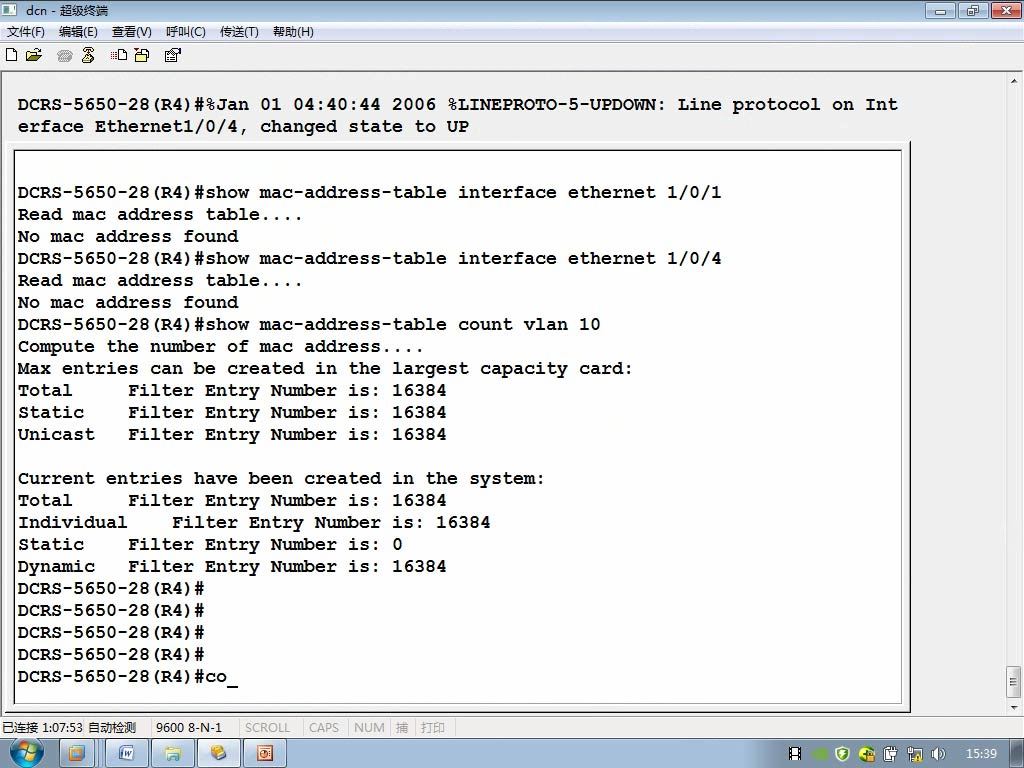
Task: Open the orange app taskbar button beside Start
Action: point(77,754)
